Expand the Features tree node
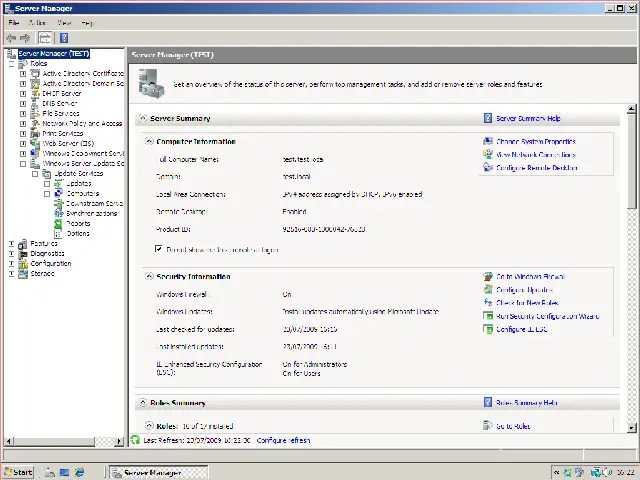This screenshot has width=640, height=480. click(11, 244)
